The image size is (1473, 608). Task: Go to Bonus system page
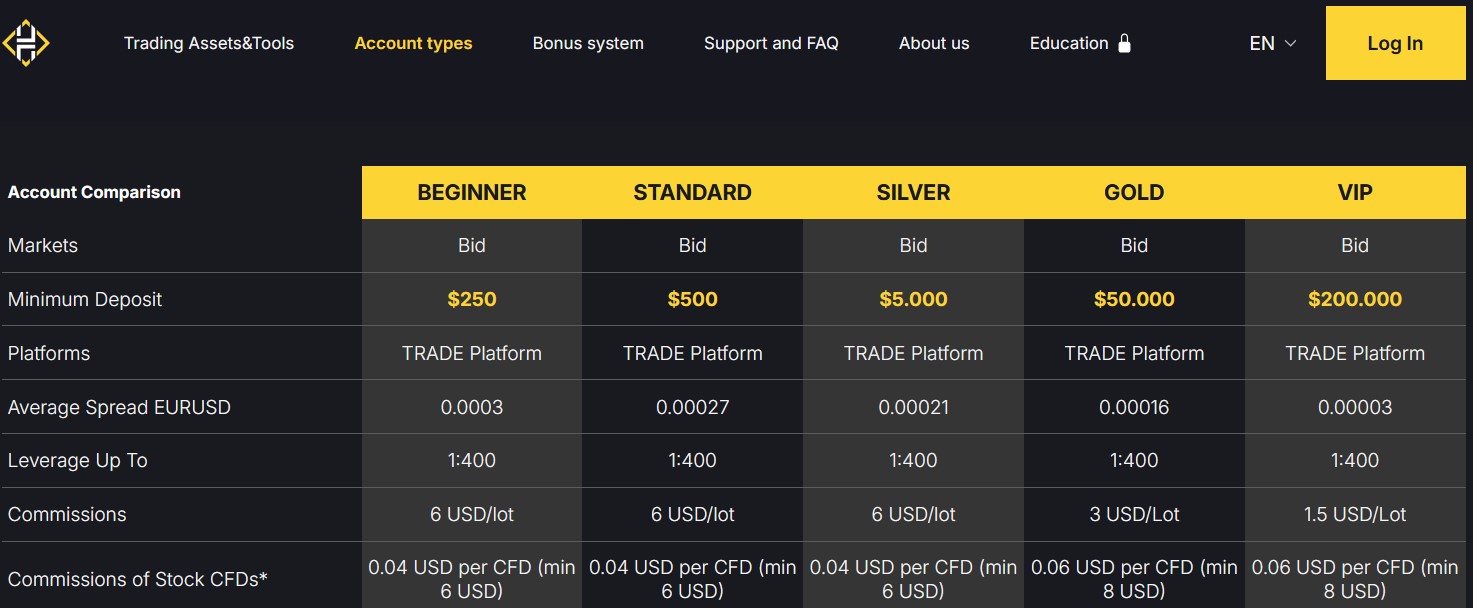[x=588, y=43]
